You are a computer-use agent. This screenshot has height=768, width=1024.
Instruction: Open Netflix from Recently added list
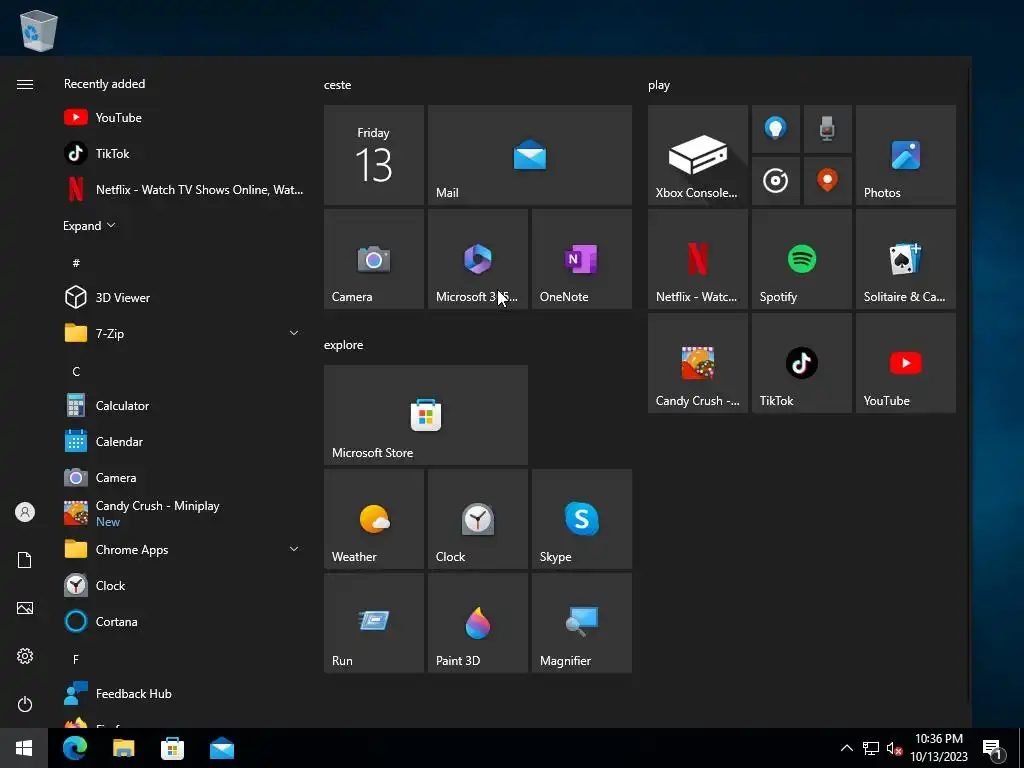click(x=182, y=189)
